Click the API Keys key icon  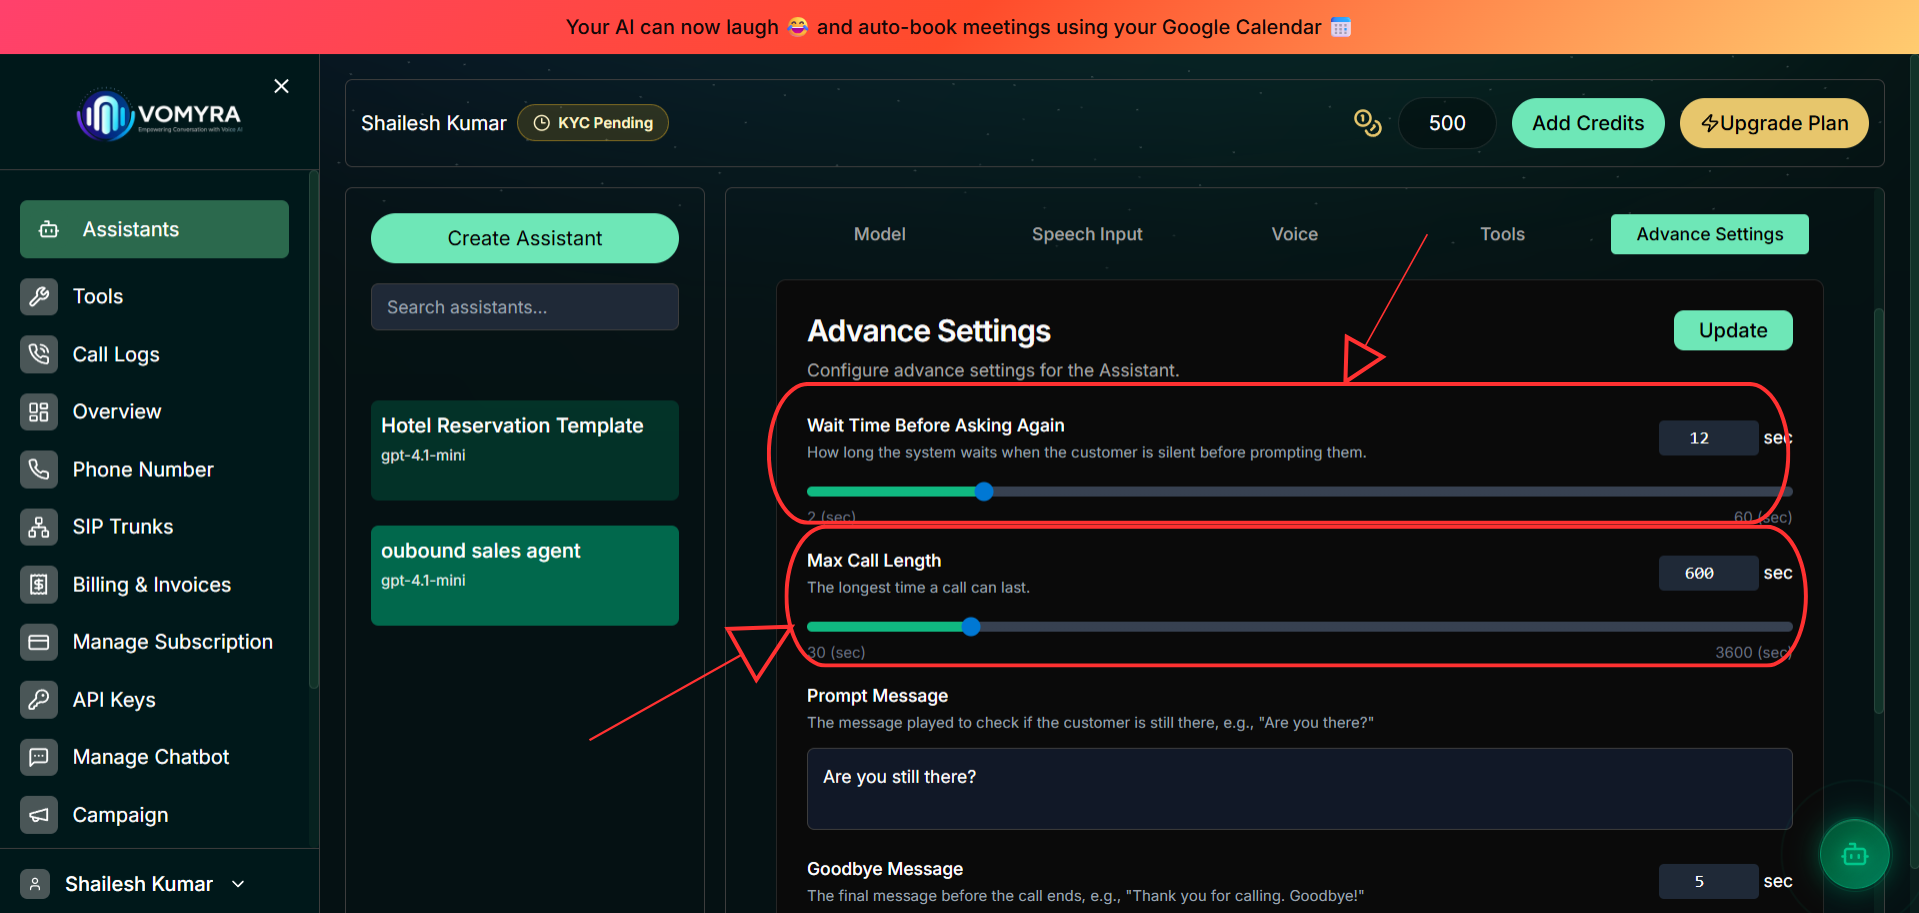click(39, 699)
